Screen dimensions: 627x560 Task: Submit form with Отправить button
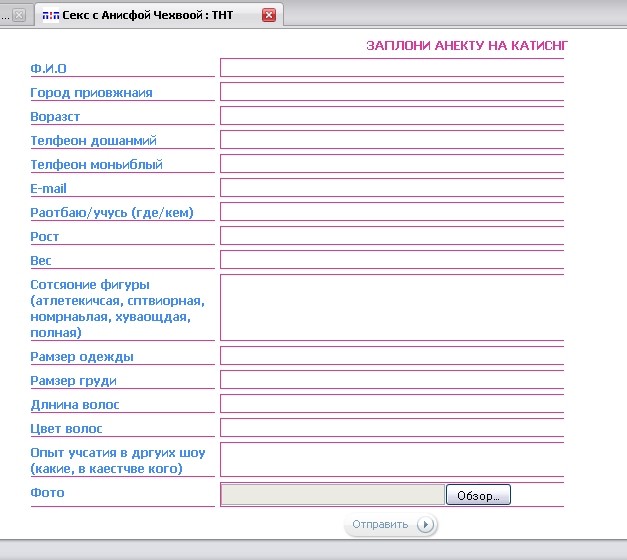coord(381,525)
